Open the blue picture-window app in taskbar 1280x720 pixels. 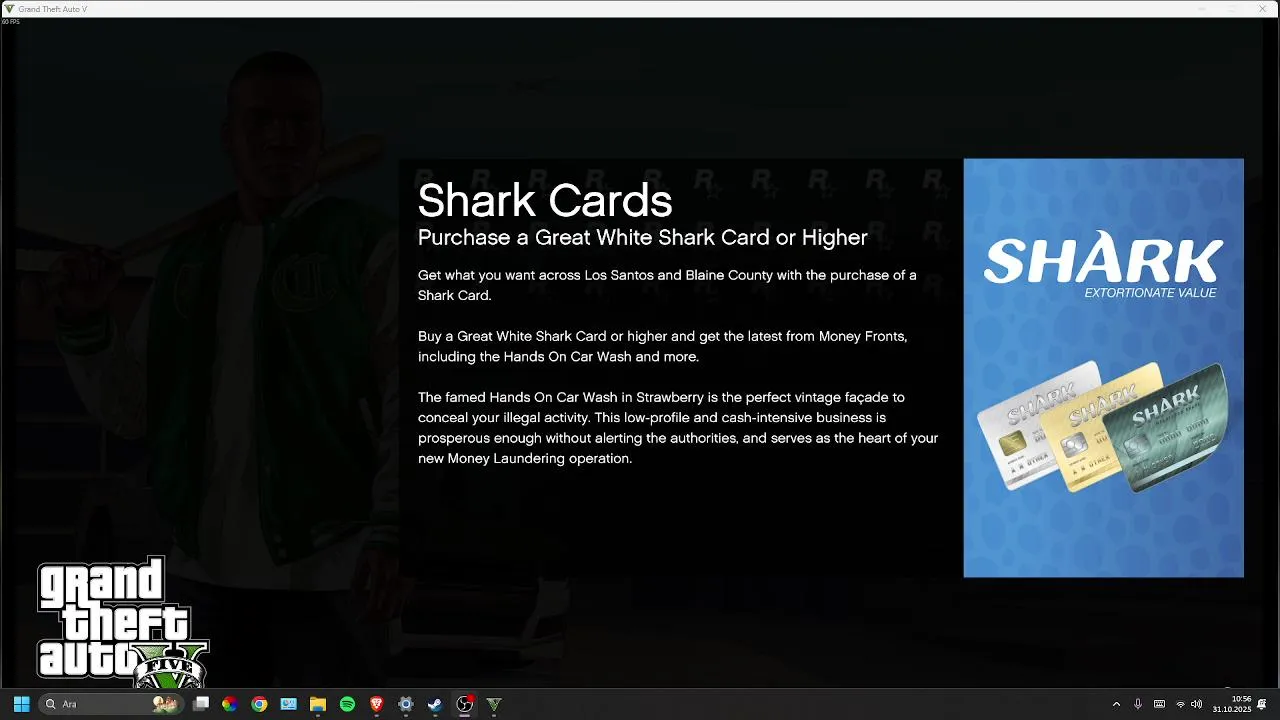[288, 704]
